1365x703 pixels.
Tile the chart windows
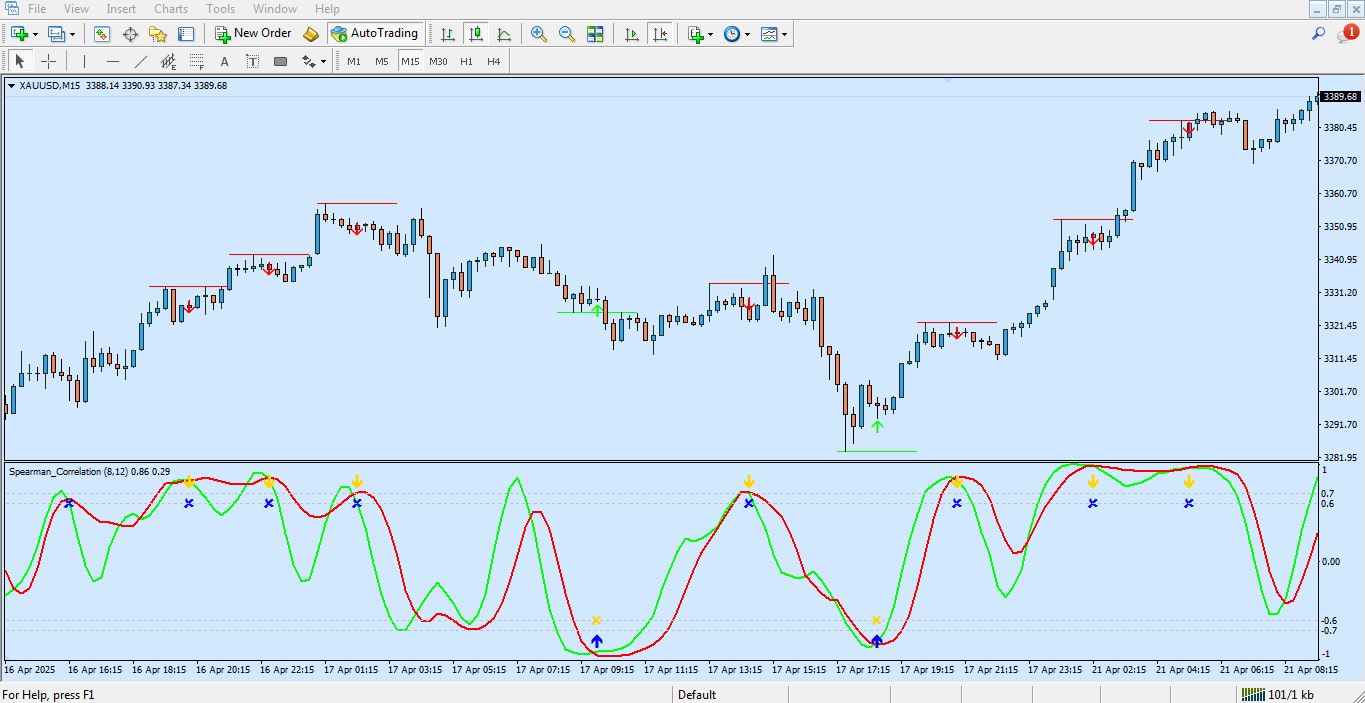(x=596, y=33)
